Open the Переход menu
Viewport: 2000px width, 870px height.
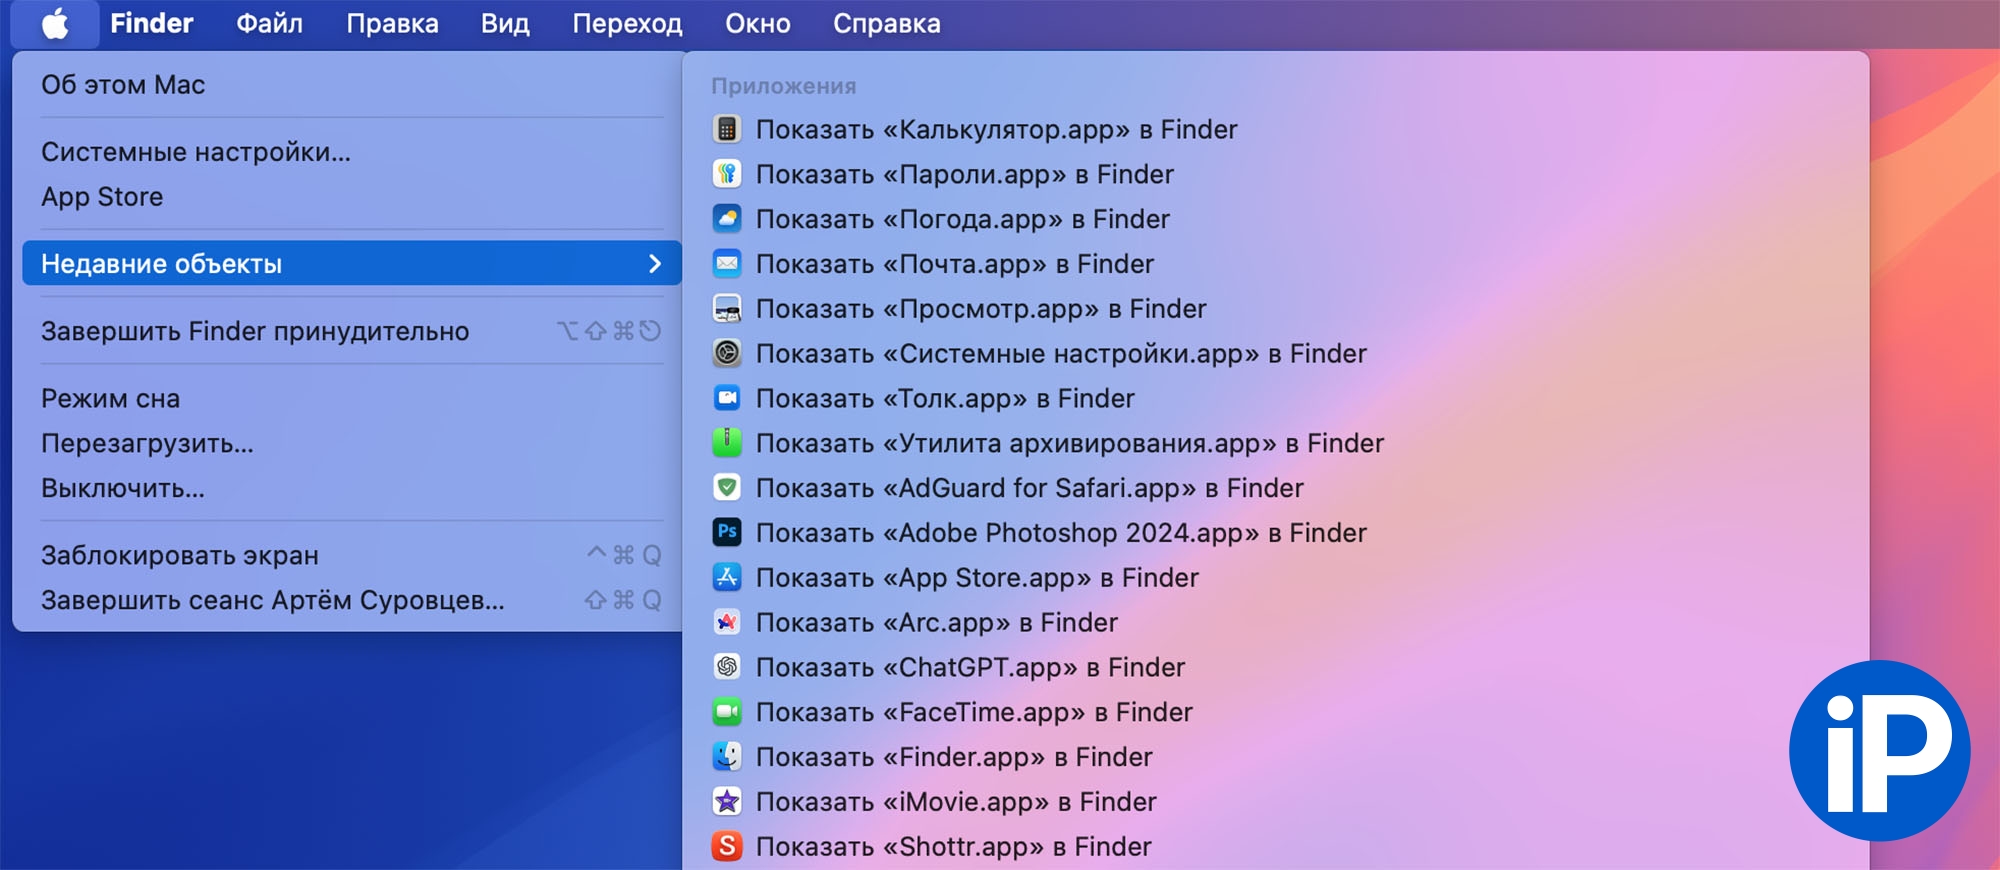[627, 24]
